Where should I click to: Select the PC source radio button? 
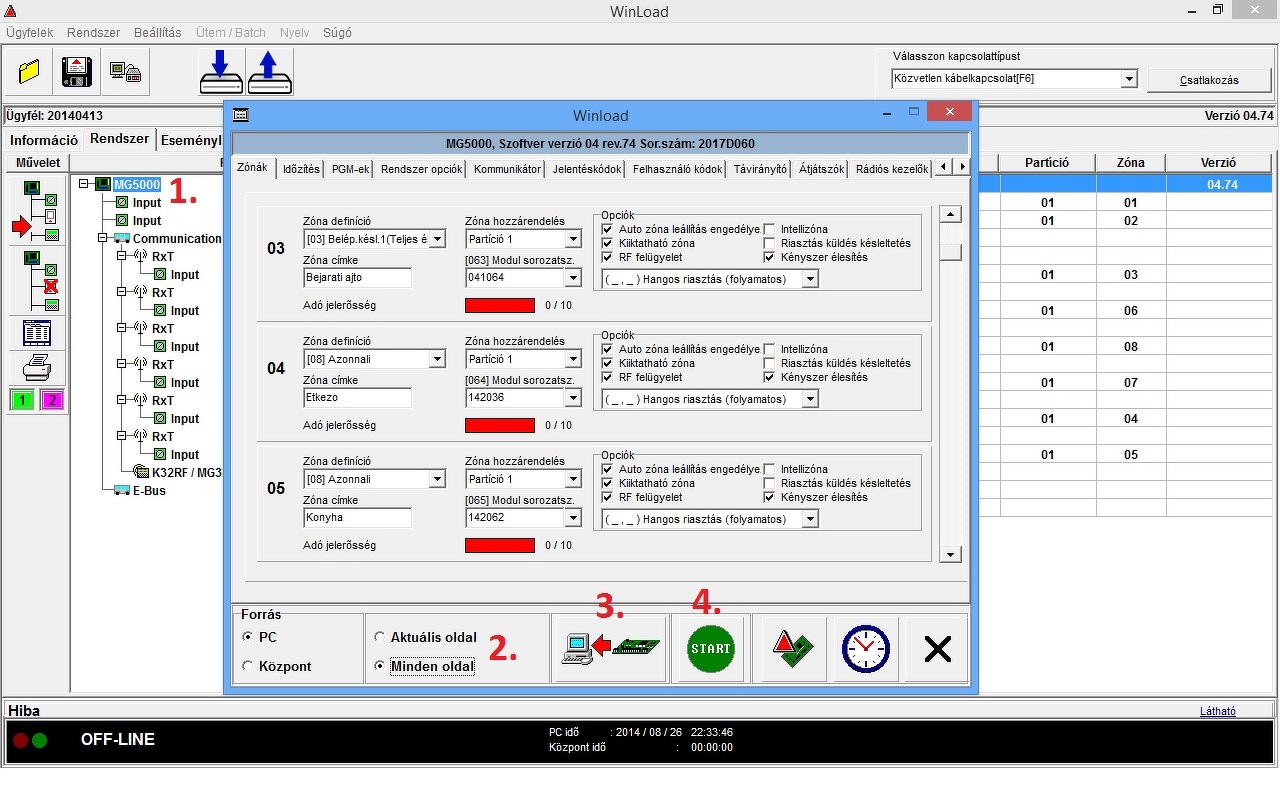[x=248, y=637]
